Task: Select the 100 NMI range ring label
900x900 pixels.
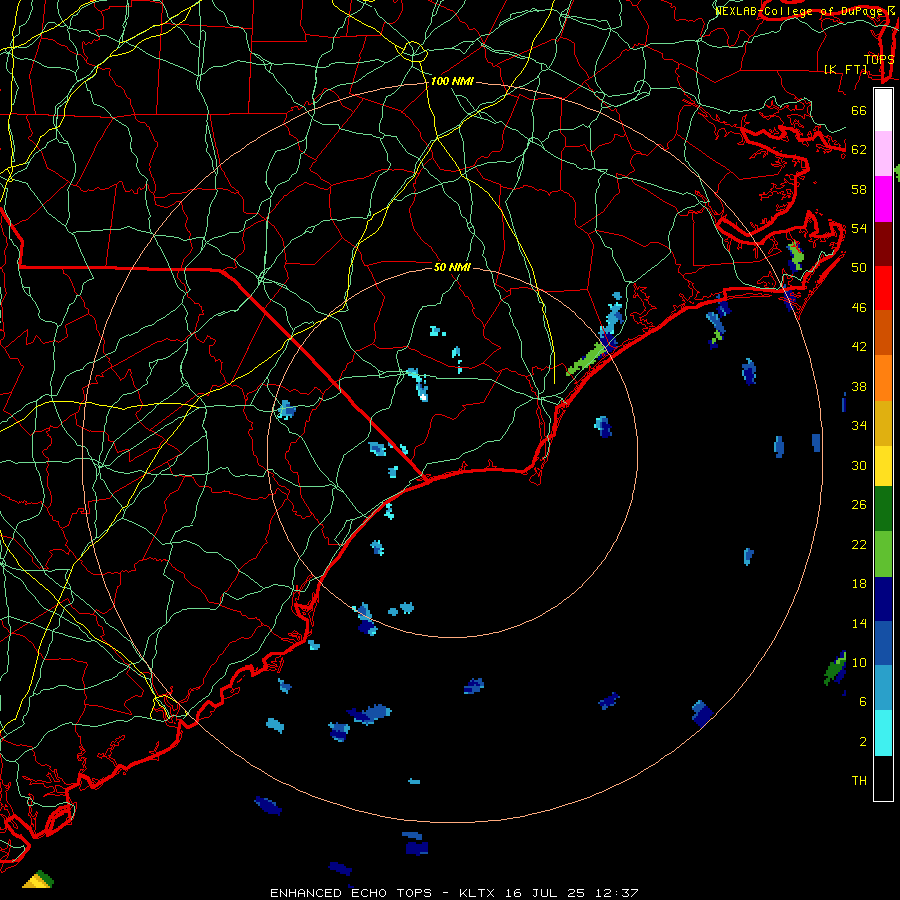Action: click(452, 82)
